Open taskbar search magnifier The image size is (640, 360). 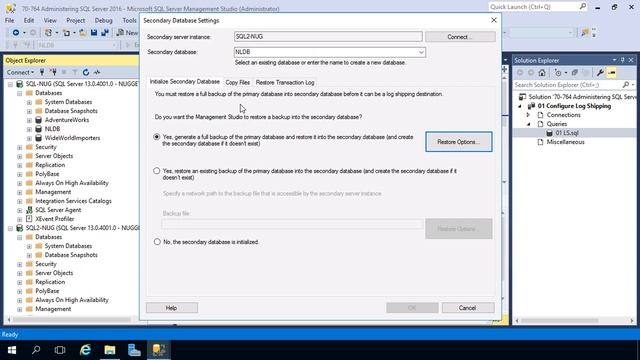point(36,350)
